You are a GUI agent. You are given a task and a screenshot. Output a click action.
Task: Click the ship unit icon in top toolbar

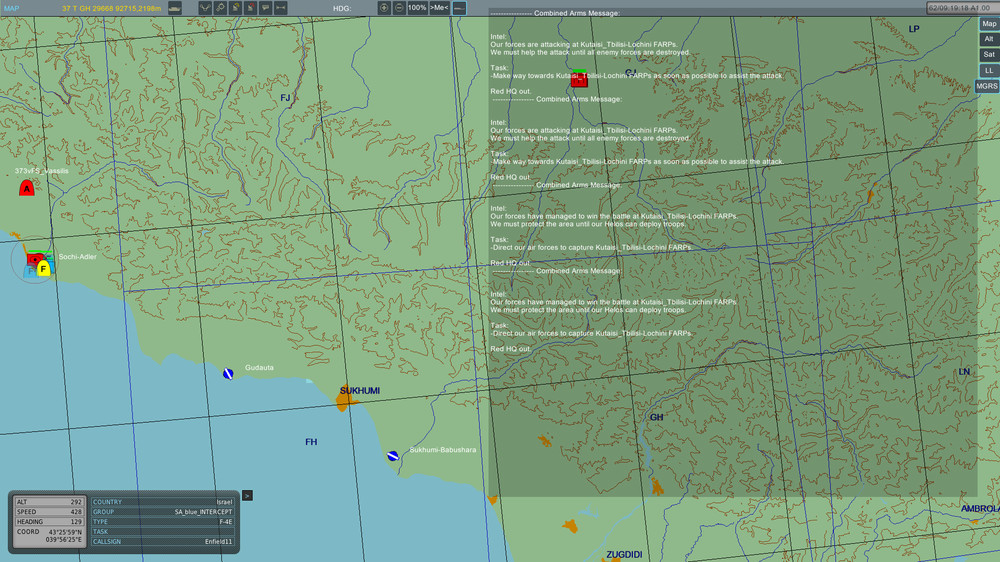[x=175, y=8]
